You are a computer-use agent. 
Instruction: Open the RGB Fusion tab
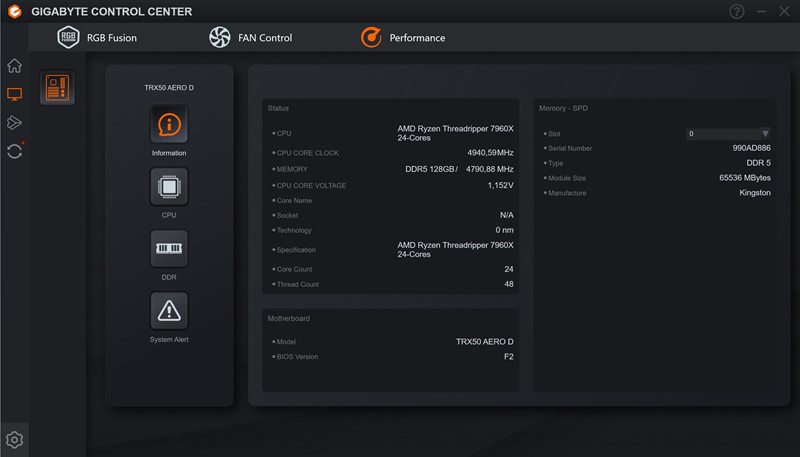point(97,37)
